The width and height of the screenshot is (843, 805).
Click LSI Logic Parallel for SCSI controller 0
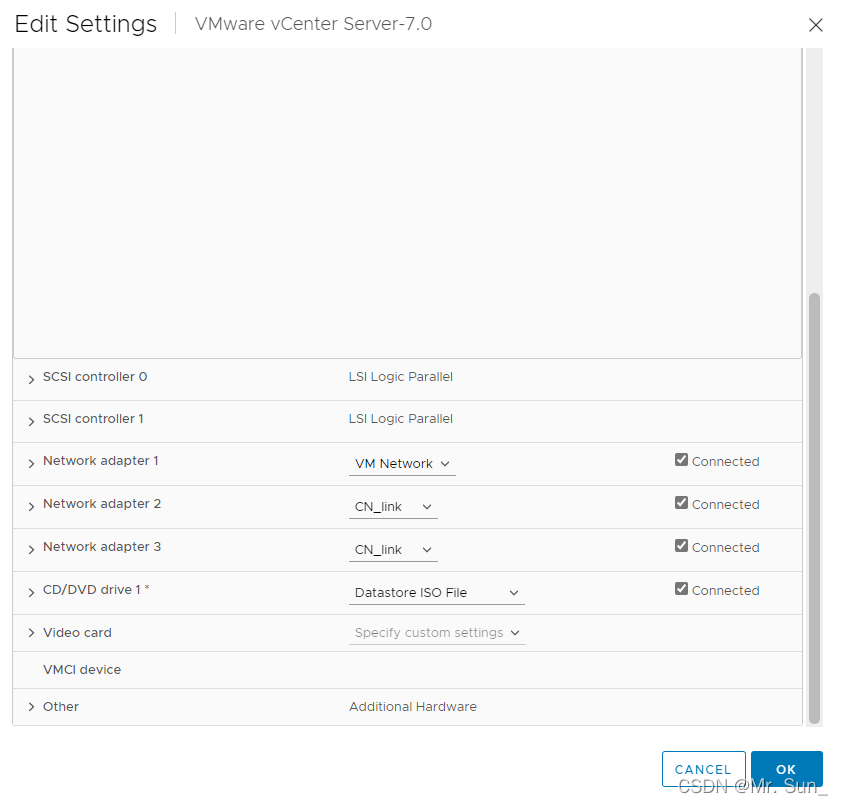pos(401,377)
